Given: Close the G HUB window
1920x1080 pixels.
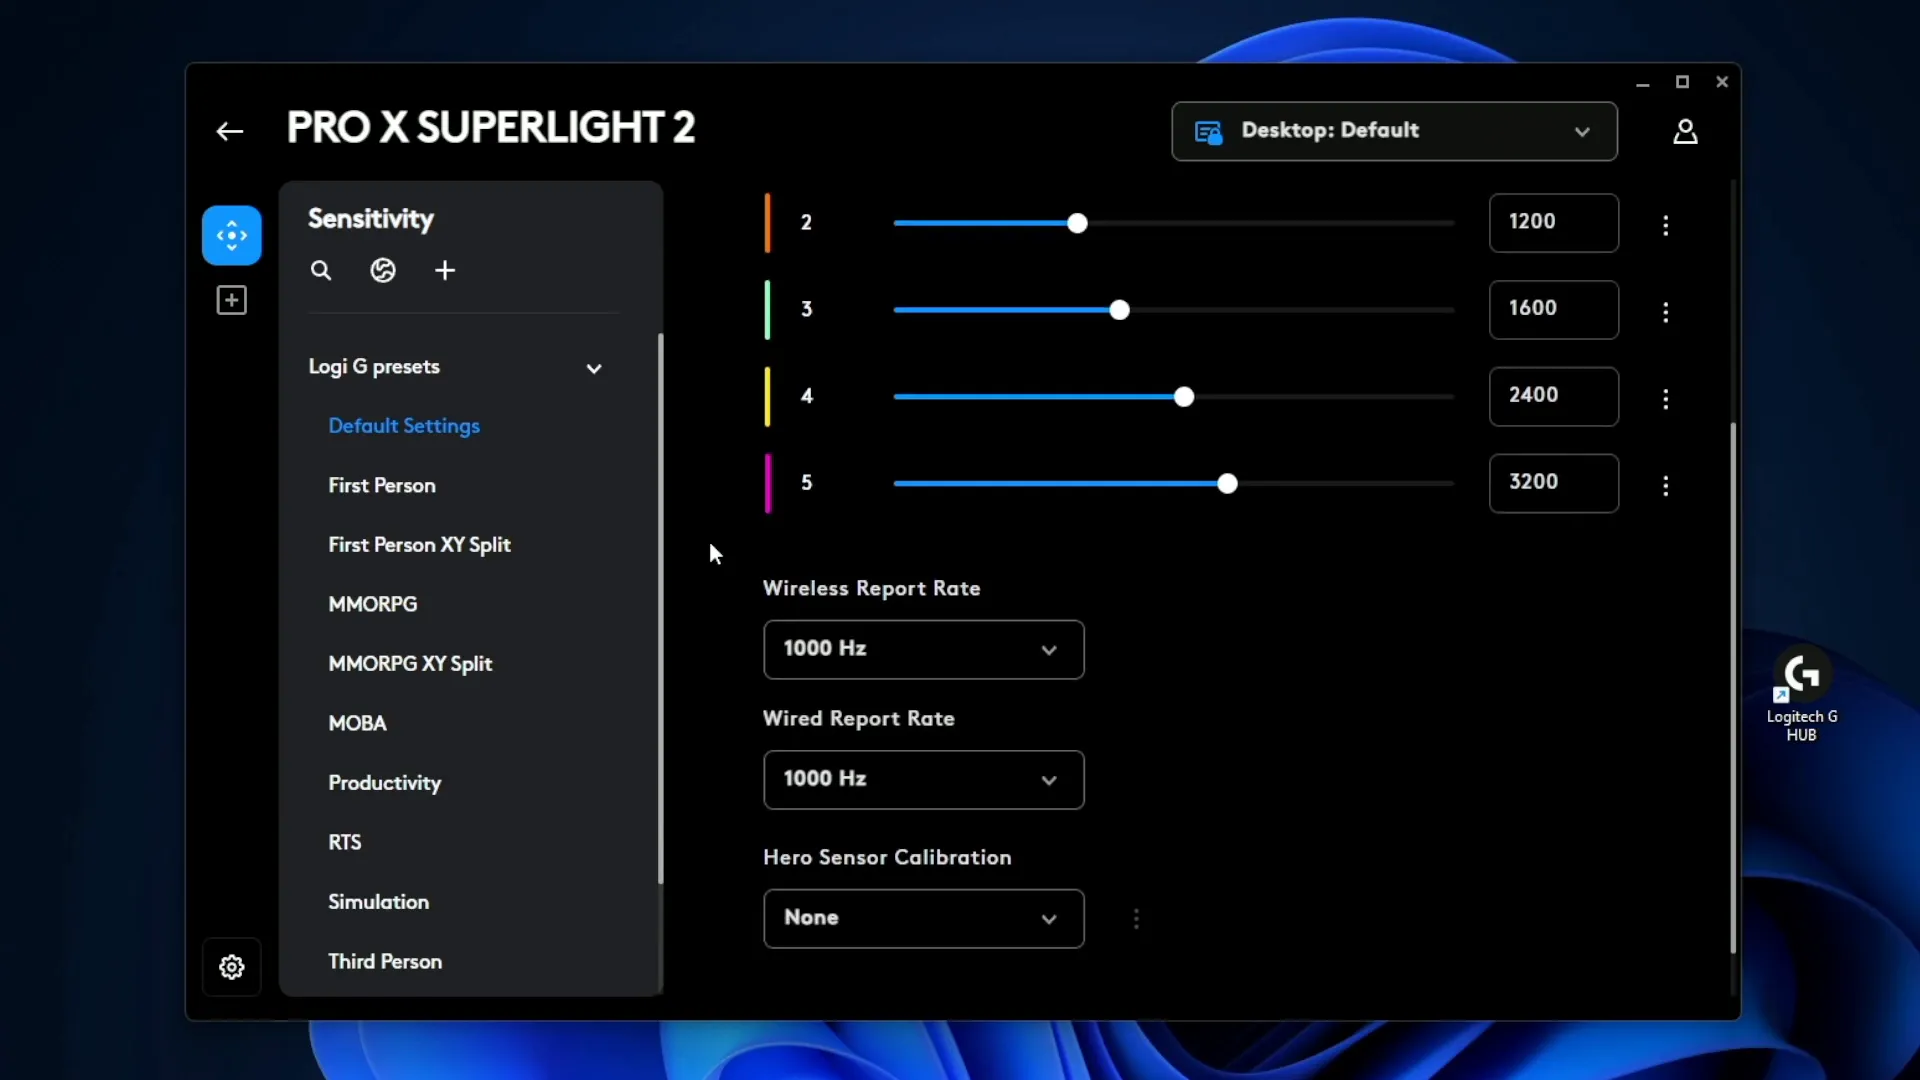Looking at the screenshot, I should pyautogui.click(x=1722, y=82).
